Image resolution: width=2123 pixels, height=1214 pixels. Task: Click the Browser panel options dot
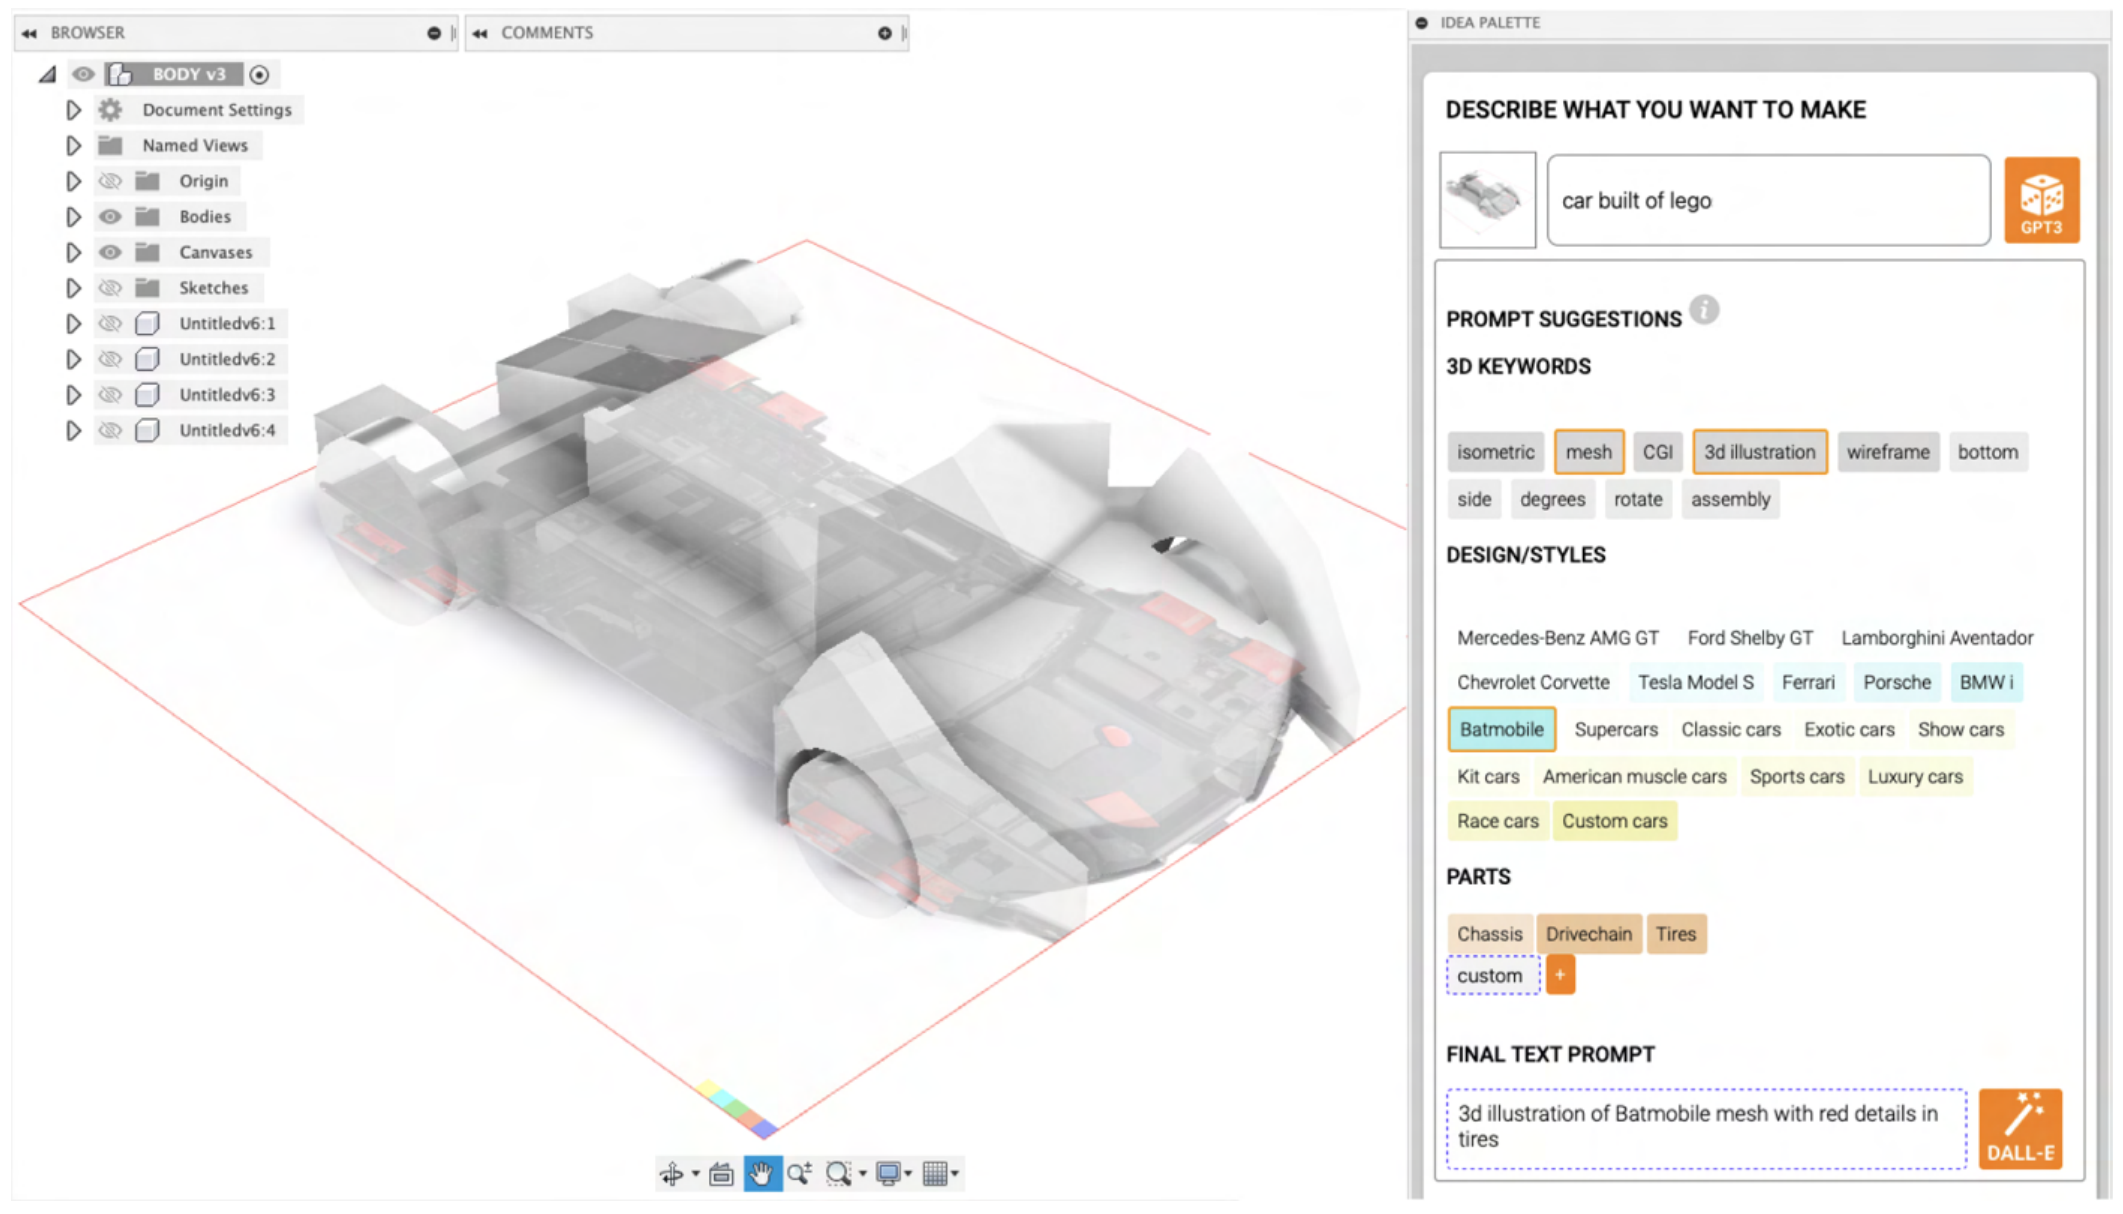click(x=434, y=33)
